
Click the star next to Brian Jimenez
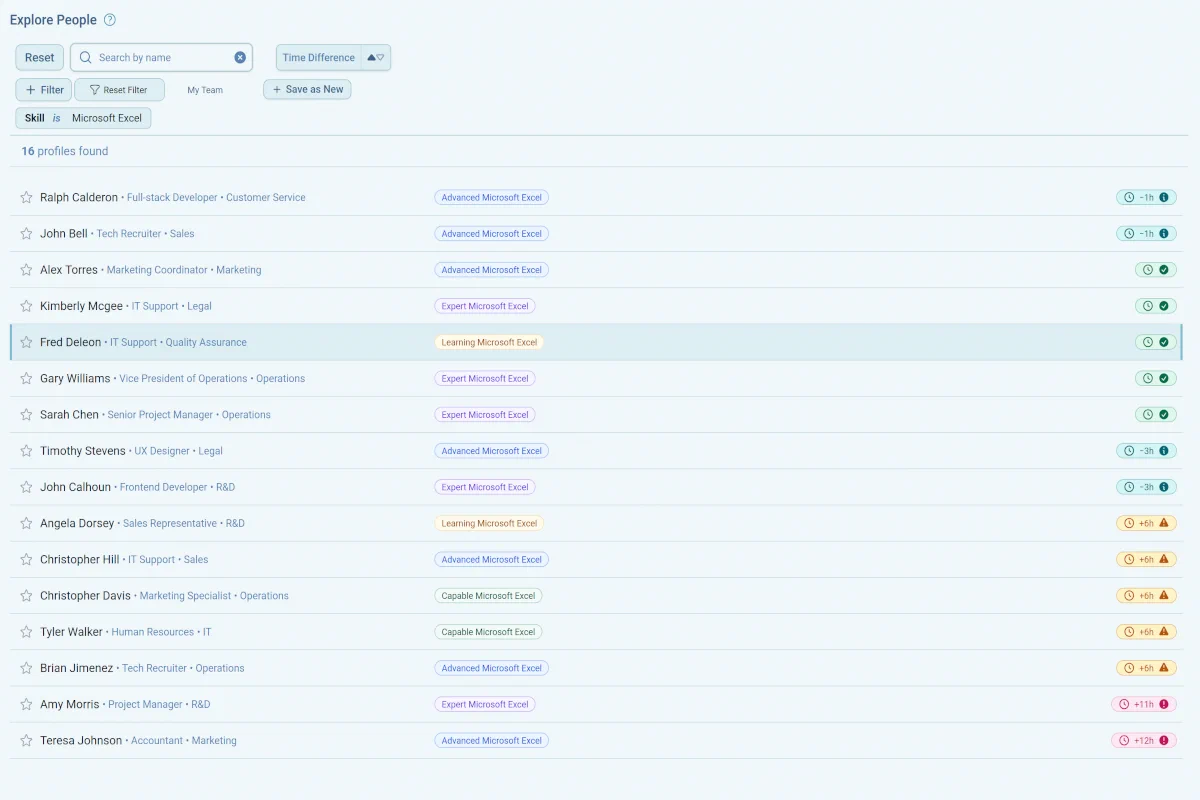(27, 668)
